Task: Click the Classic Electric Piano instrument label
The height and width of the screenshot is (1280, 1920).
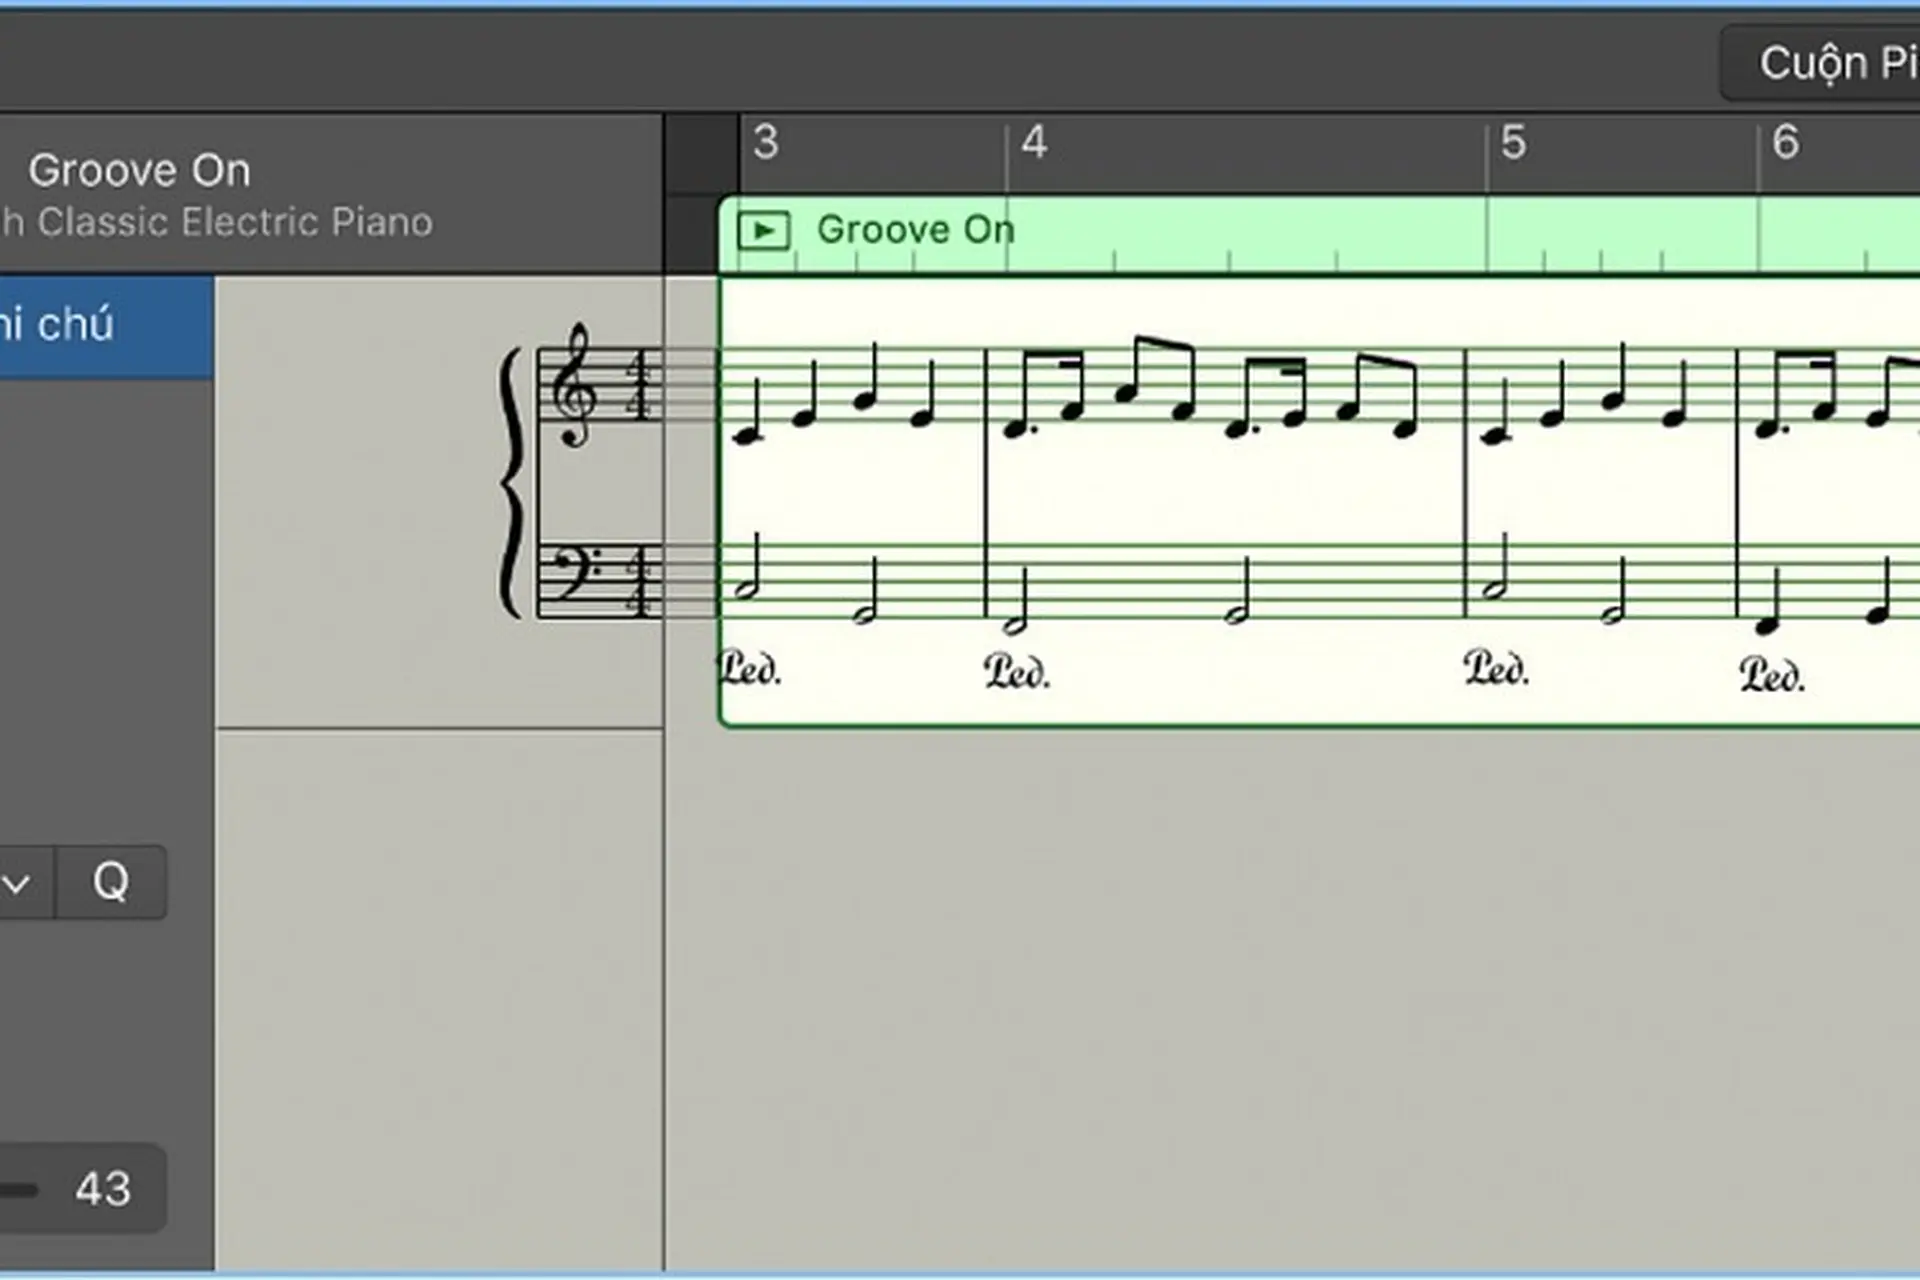Action: coord(235,222)
